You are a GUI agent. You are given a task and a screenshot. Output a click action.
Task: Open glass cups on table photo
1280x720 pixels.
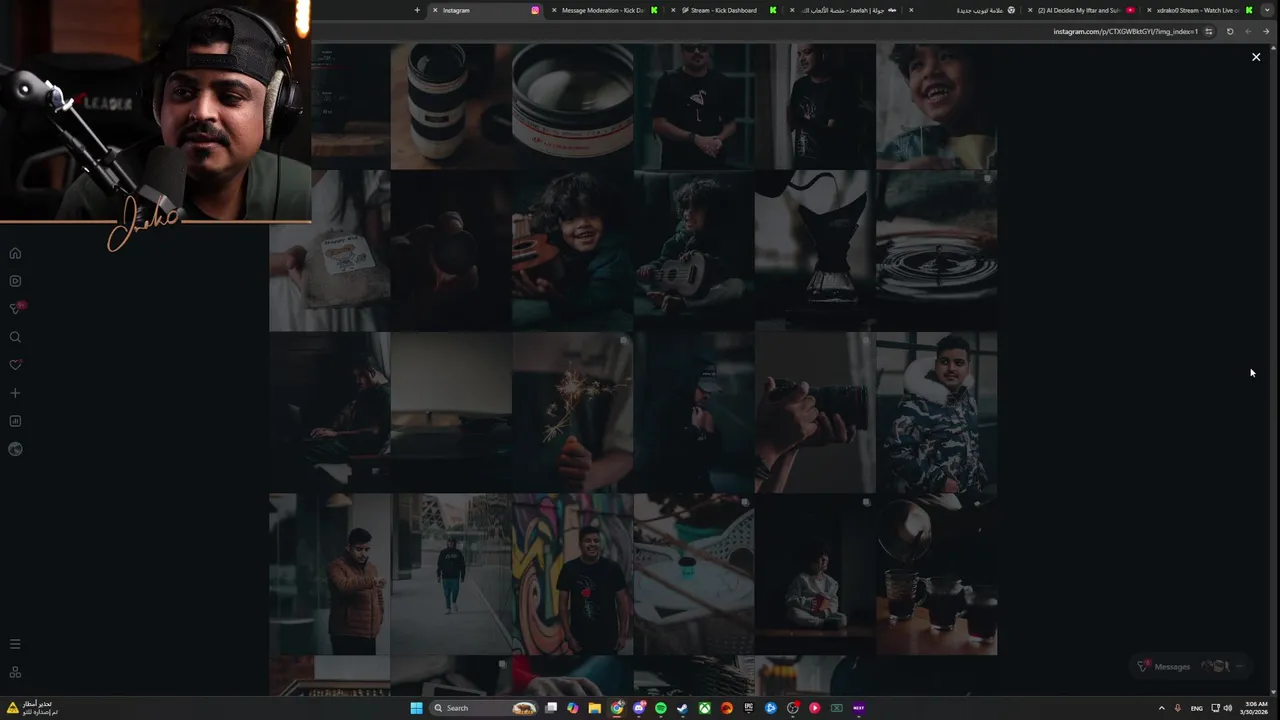[x=936, y=574]
